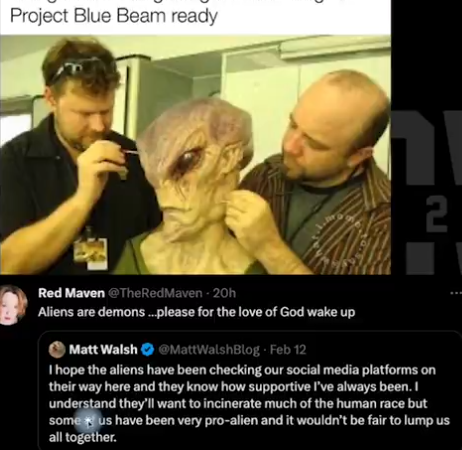Click Matt Walsh's small profile picture
This screenshot has width=462, height=450.
[x=57, y=349]
